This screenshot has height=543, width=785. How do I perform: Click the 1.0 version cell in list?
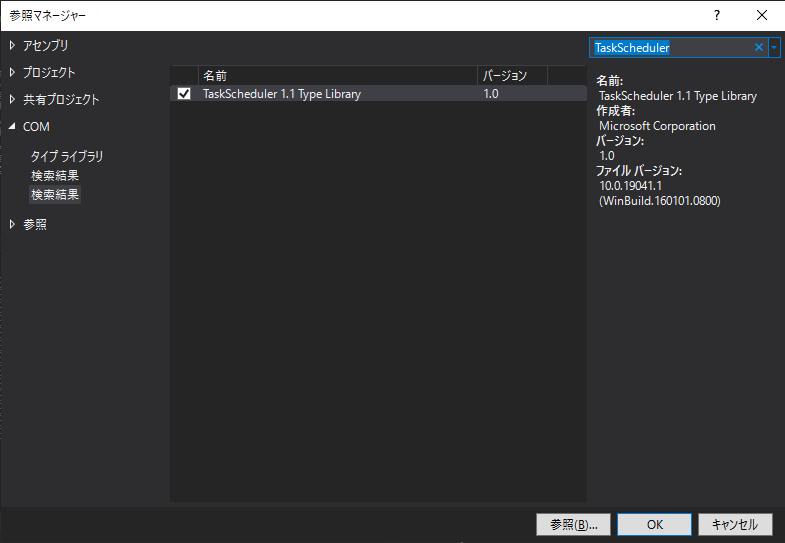click(491, 94)
